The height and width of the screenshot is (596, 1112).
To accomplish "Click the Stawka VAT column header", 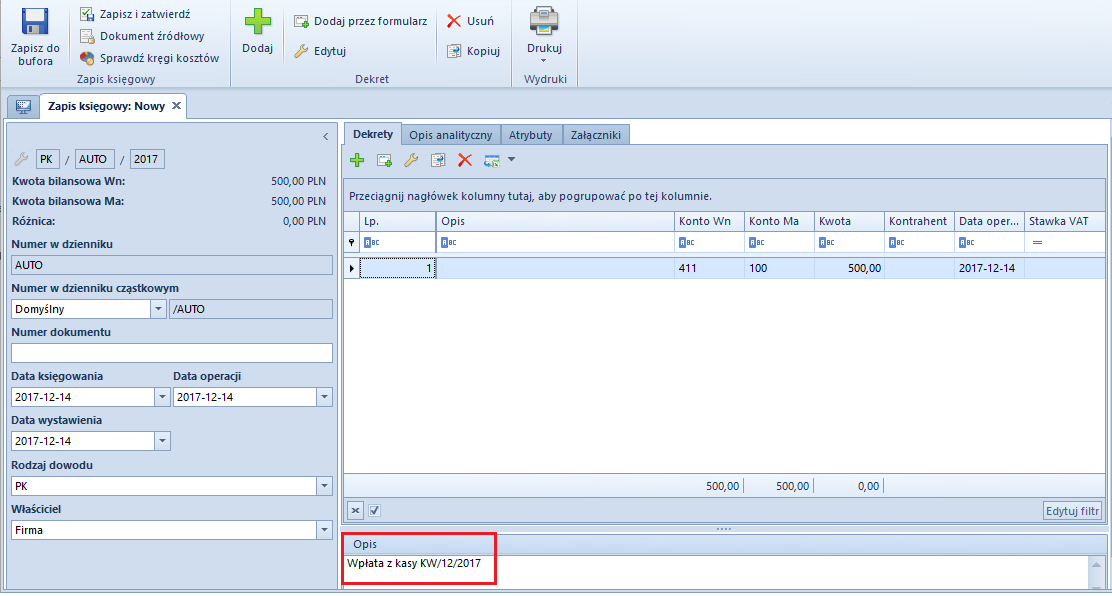I will pos(1066,221).
